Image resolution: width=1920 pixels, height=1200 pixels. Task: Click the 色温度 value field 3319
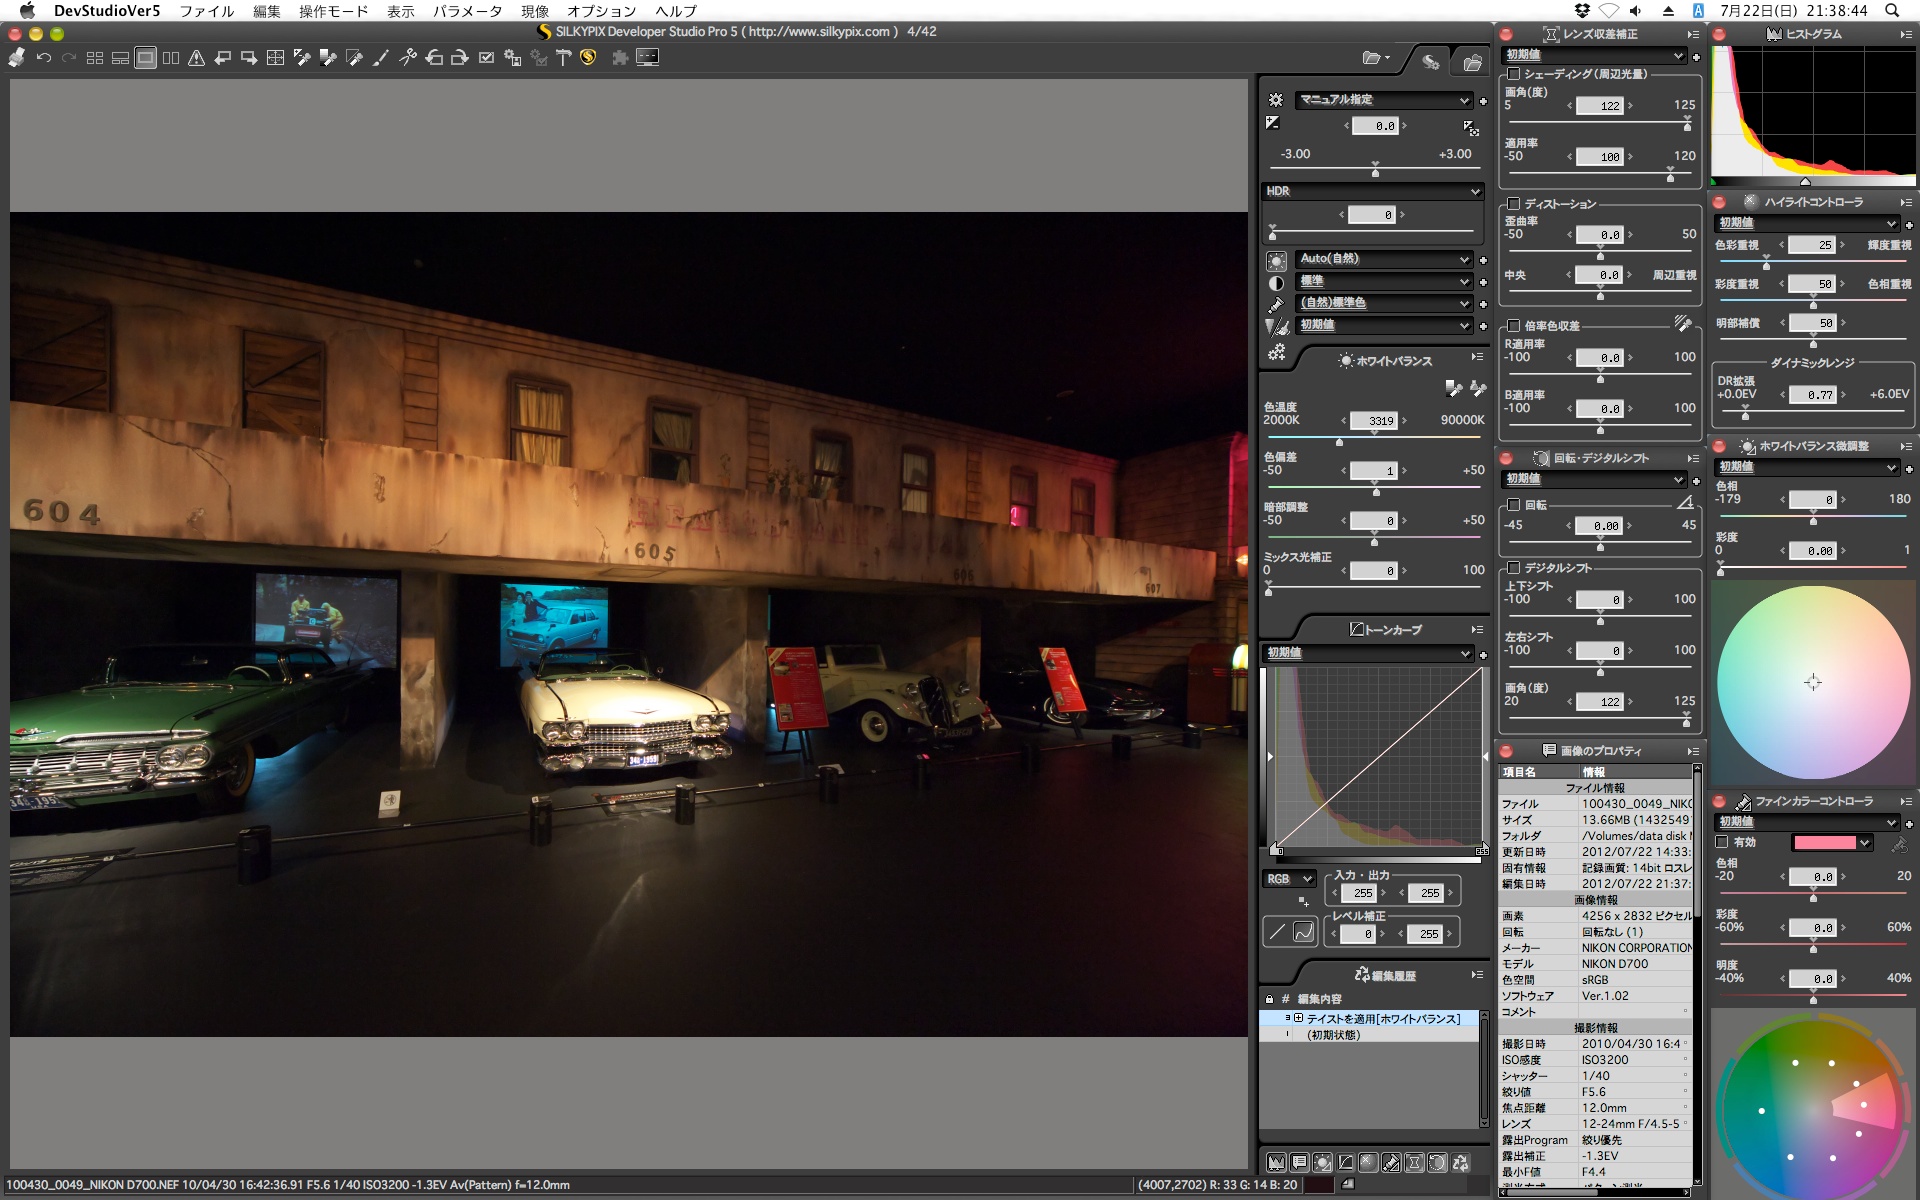pyautogui.click(x=1374, y=421)
